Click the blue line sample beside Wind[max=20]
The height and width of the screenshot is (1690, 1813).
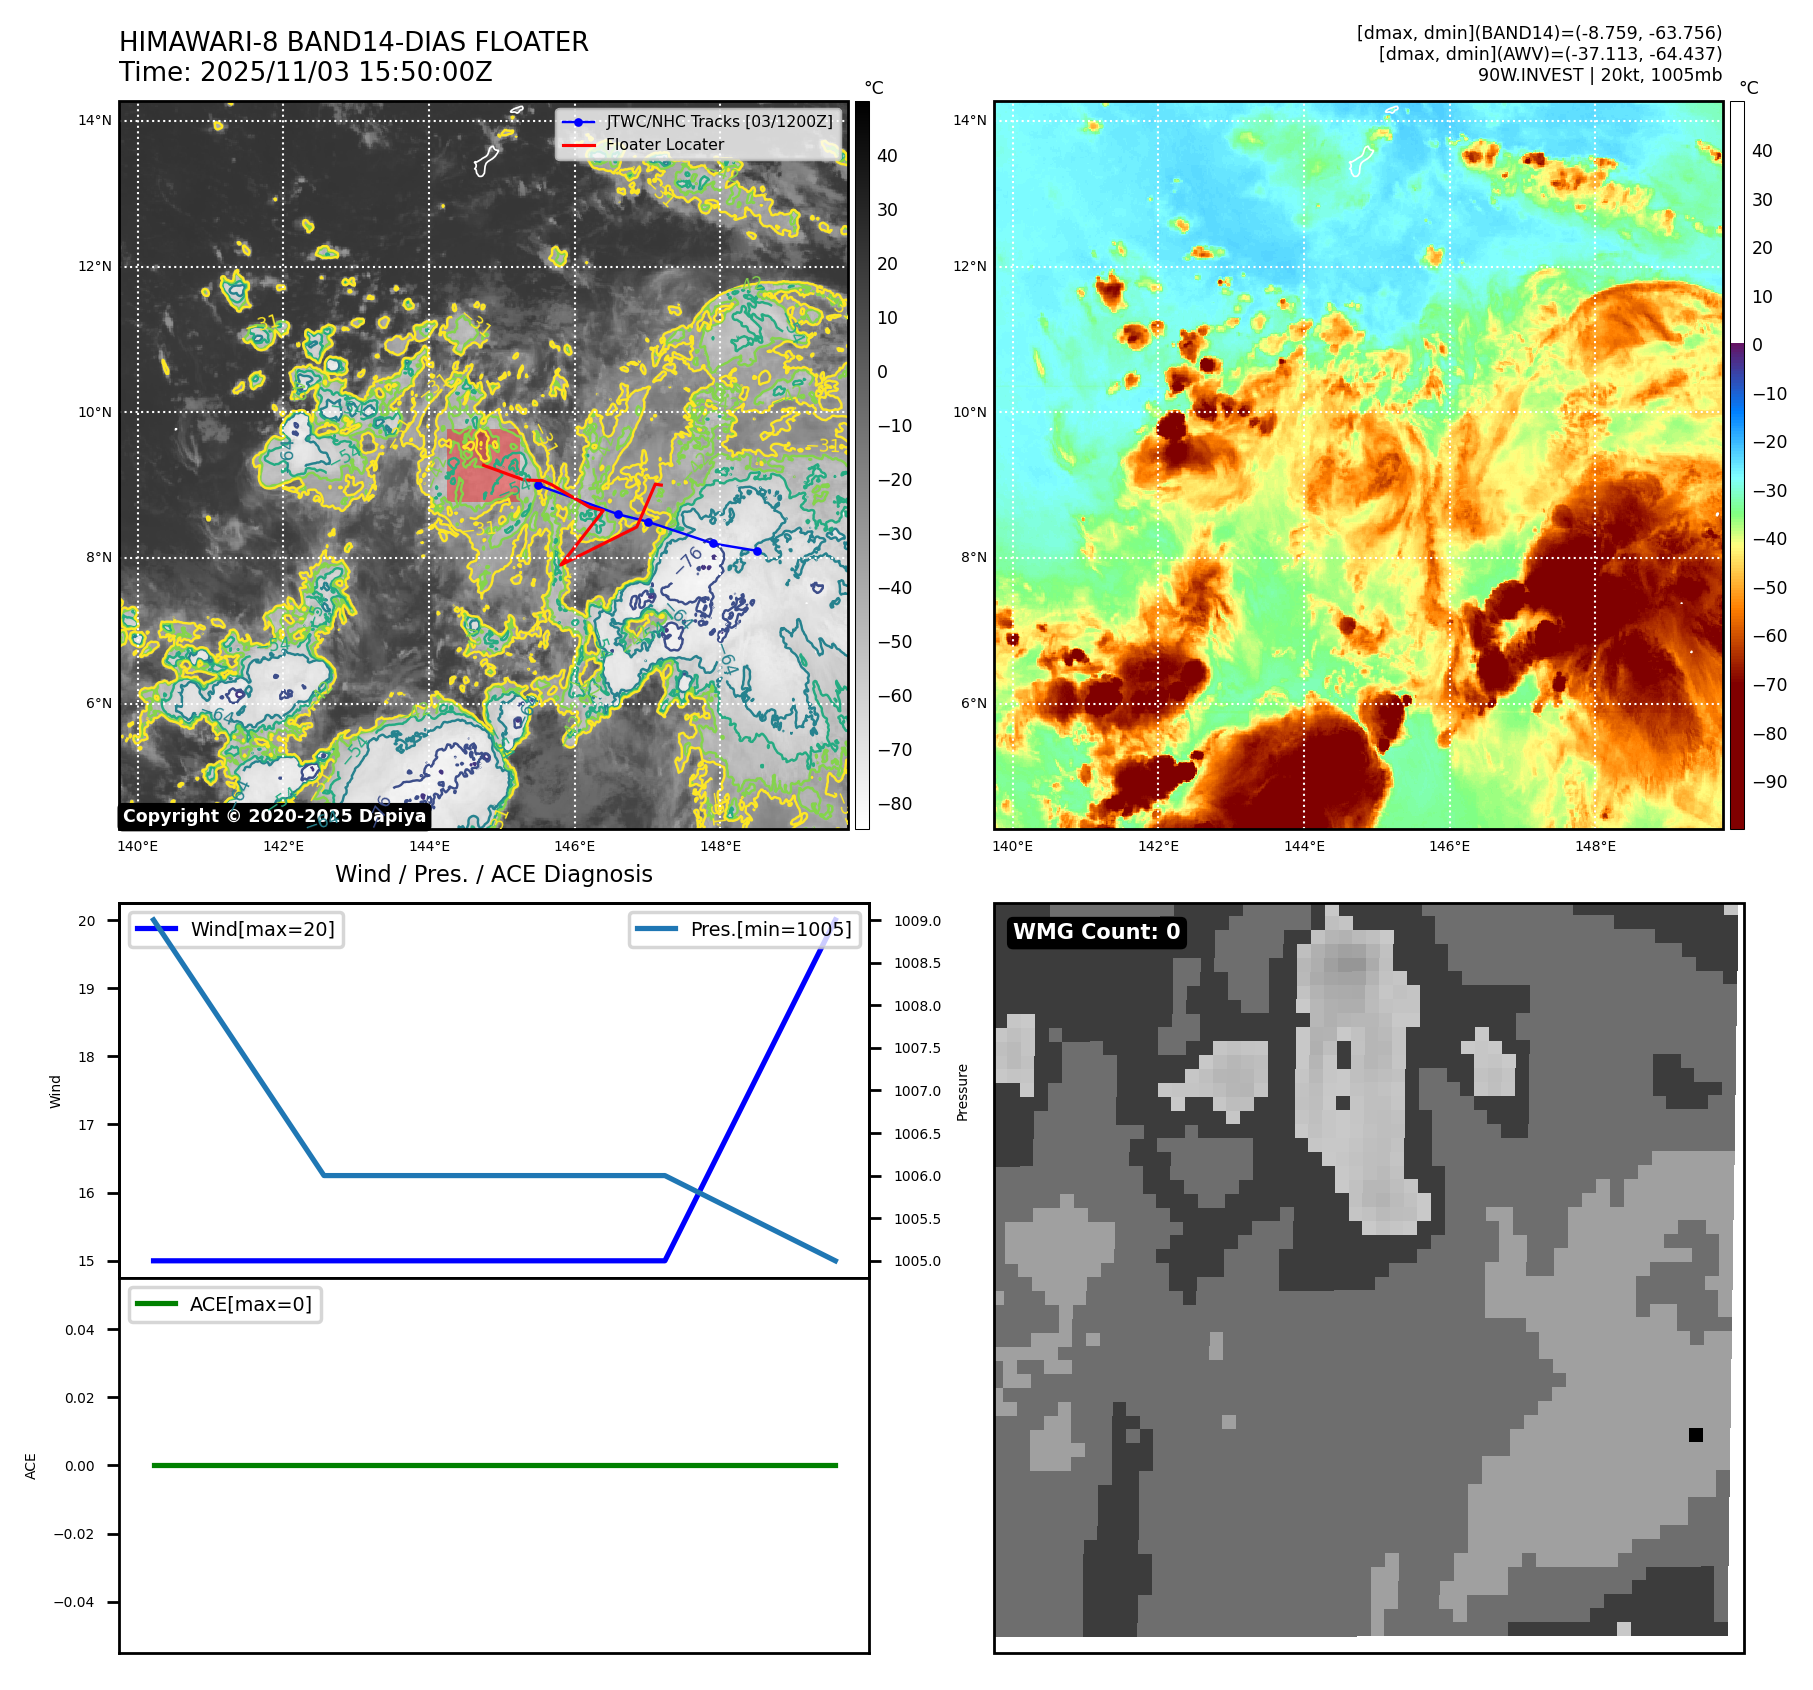coord(157,929)
